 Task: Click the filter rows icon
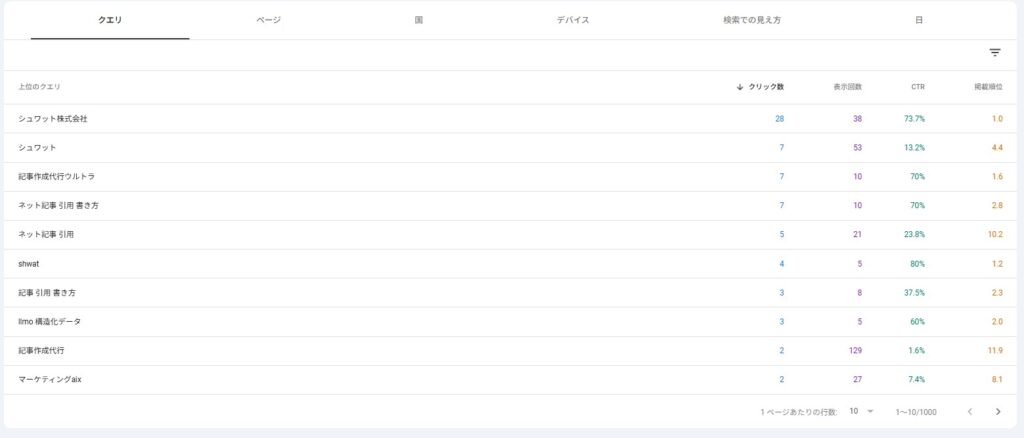(x=994, y=53)
